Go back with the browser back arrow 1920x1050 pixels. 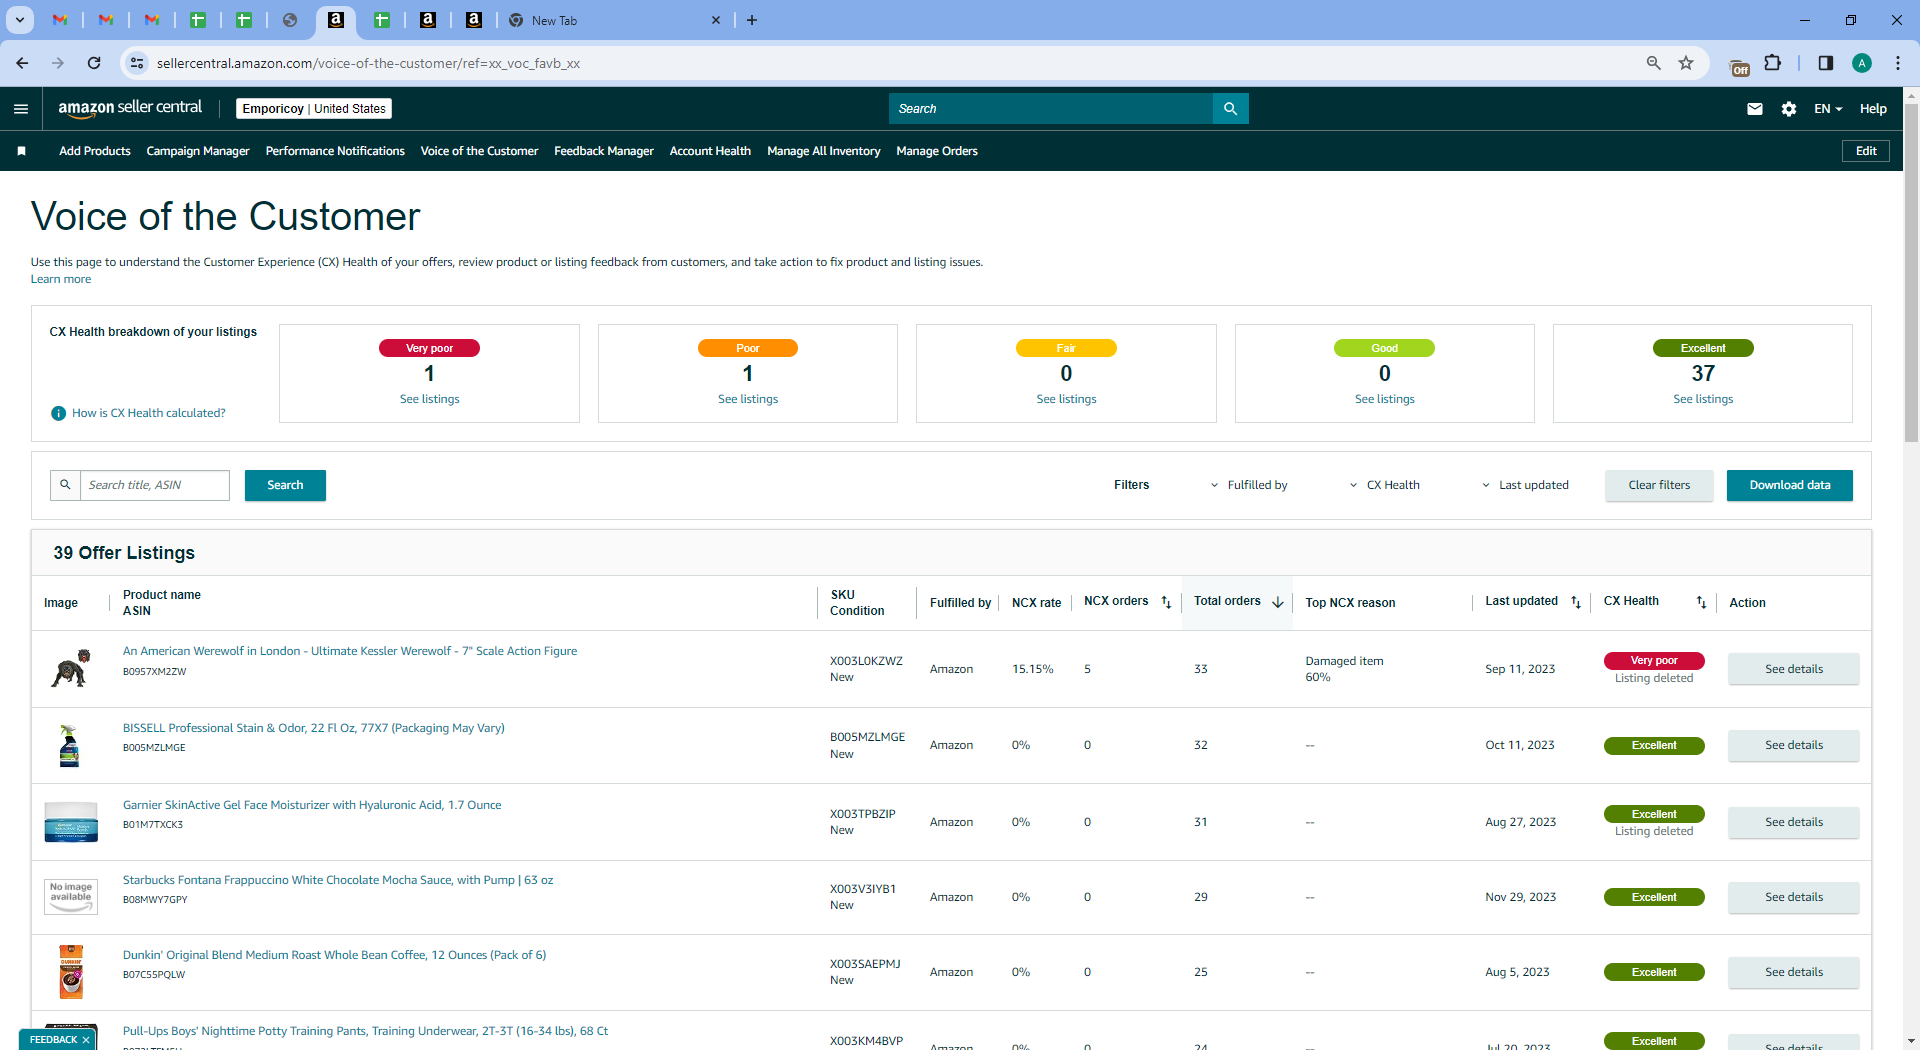(x=22, y=63)
